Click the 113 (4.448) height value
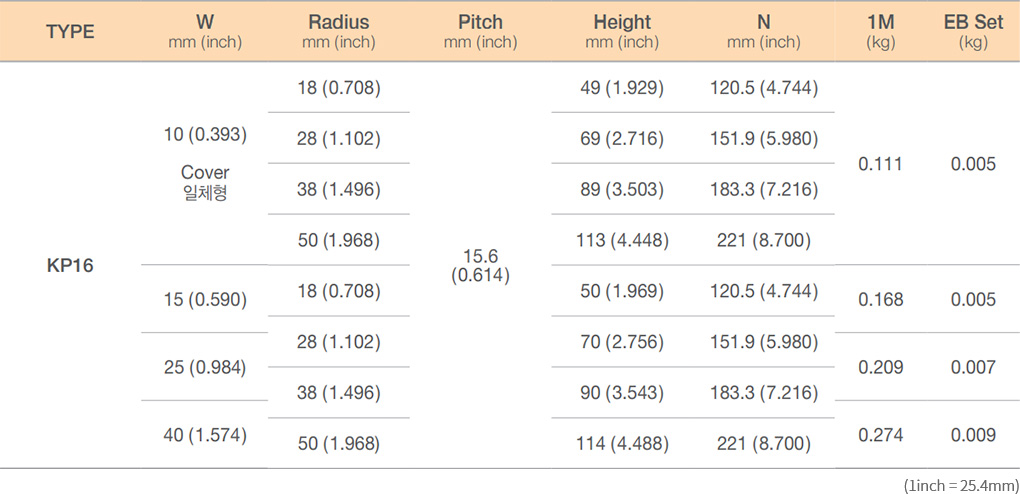 [622, 241]
